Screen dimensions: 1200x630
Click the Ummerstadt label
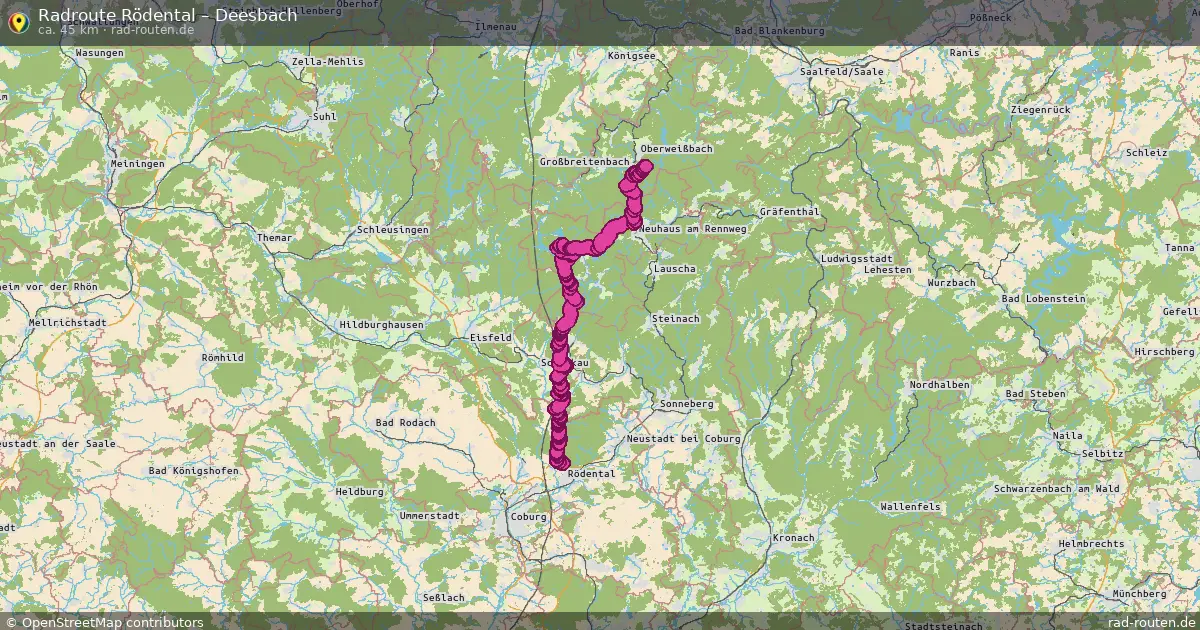(x=429, y=515)
